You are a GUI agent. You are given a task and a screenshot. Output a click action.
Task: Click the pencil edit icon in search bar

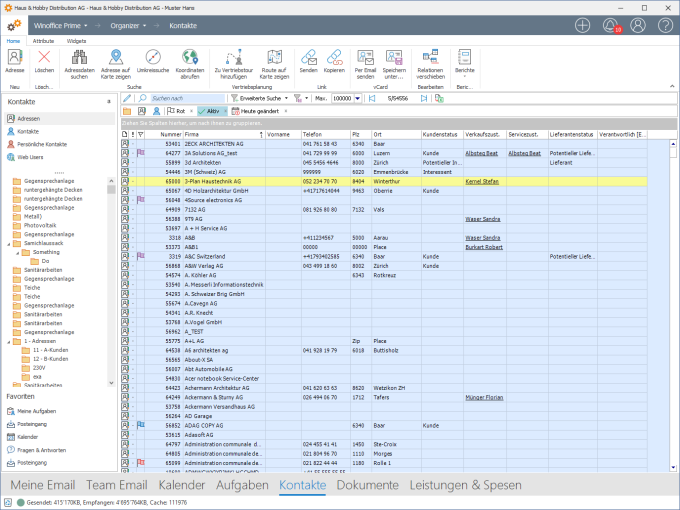click(x=127, y=98)
